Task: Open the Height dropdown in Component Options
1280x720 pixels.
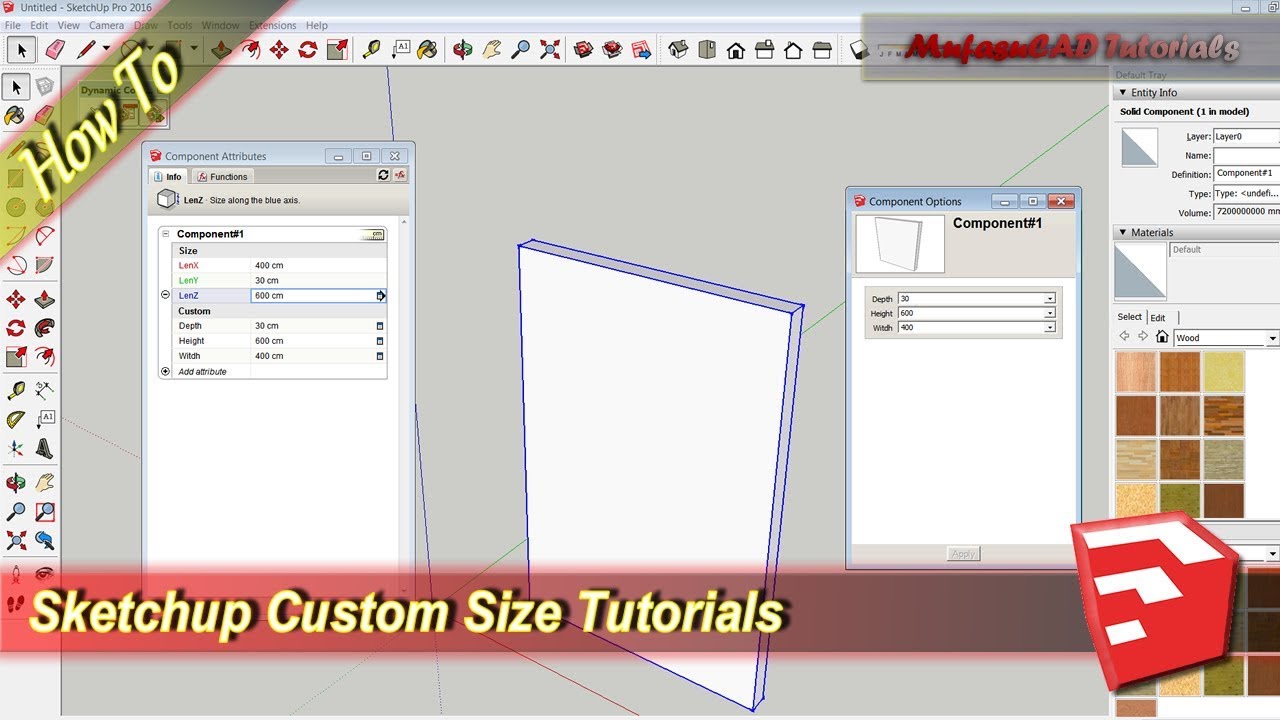Action: 1050,313
